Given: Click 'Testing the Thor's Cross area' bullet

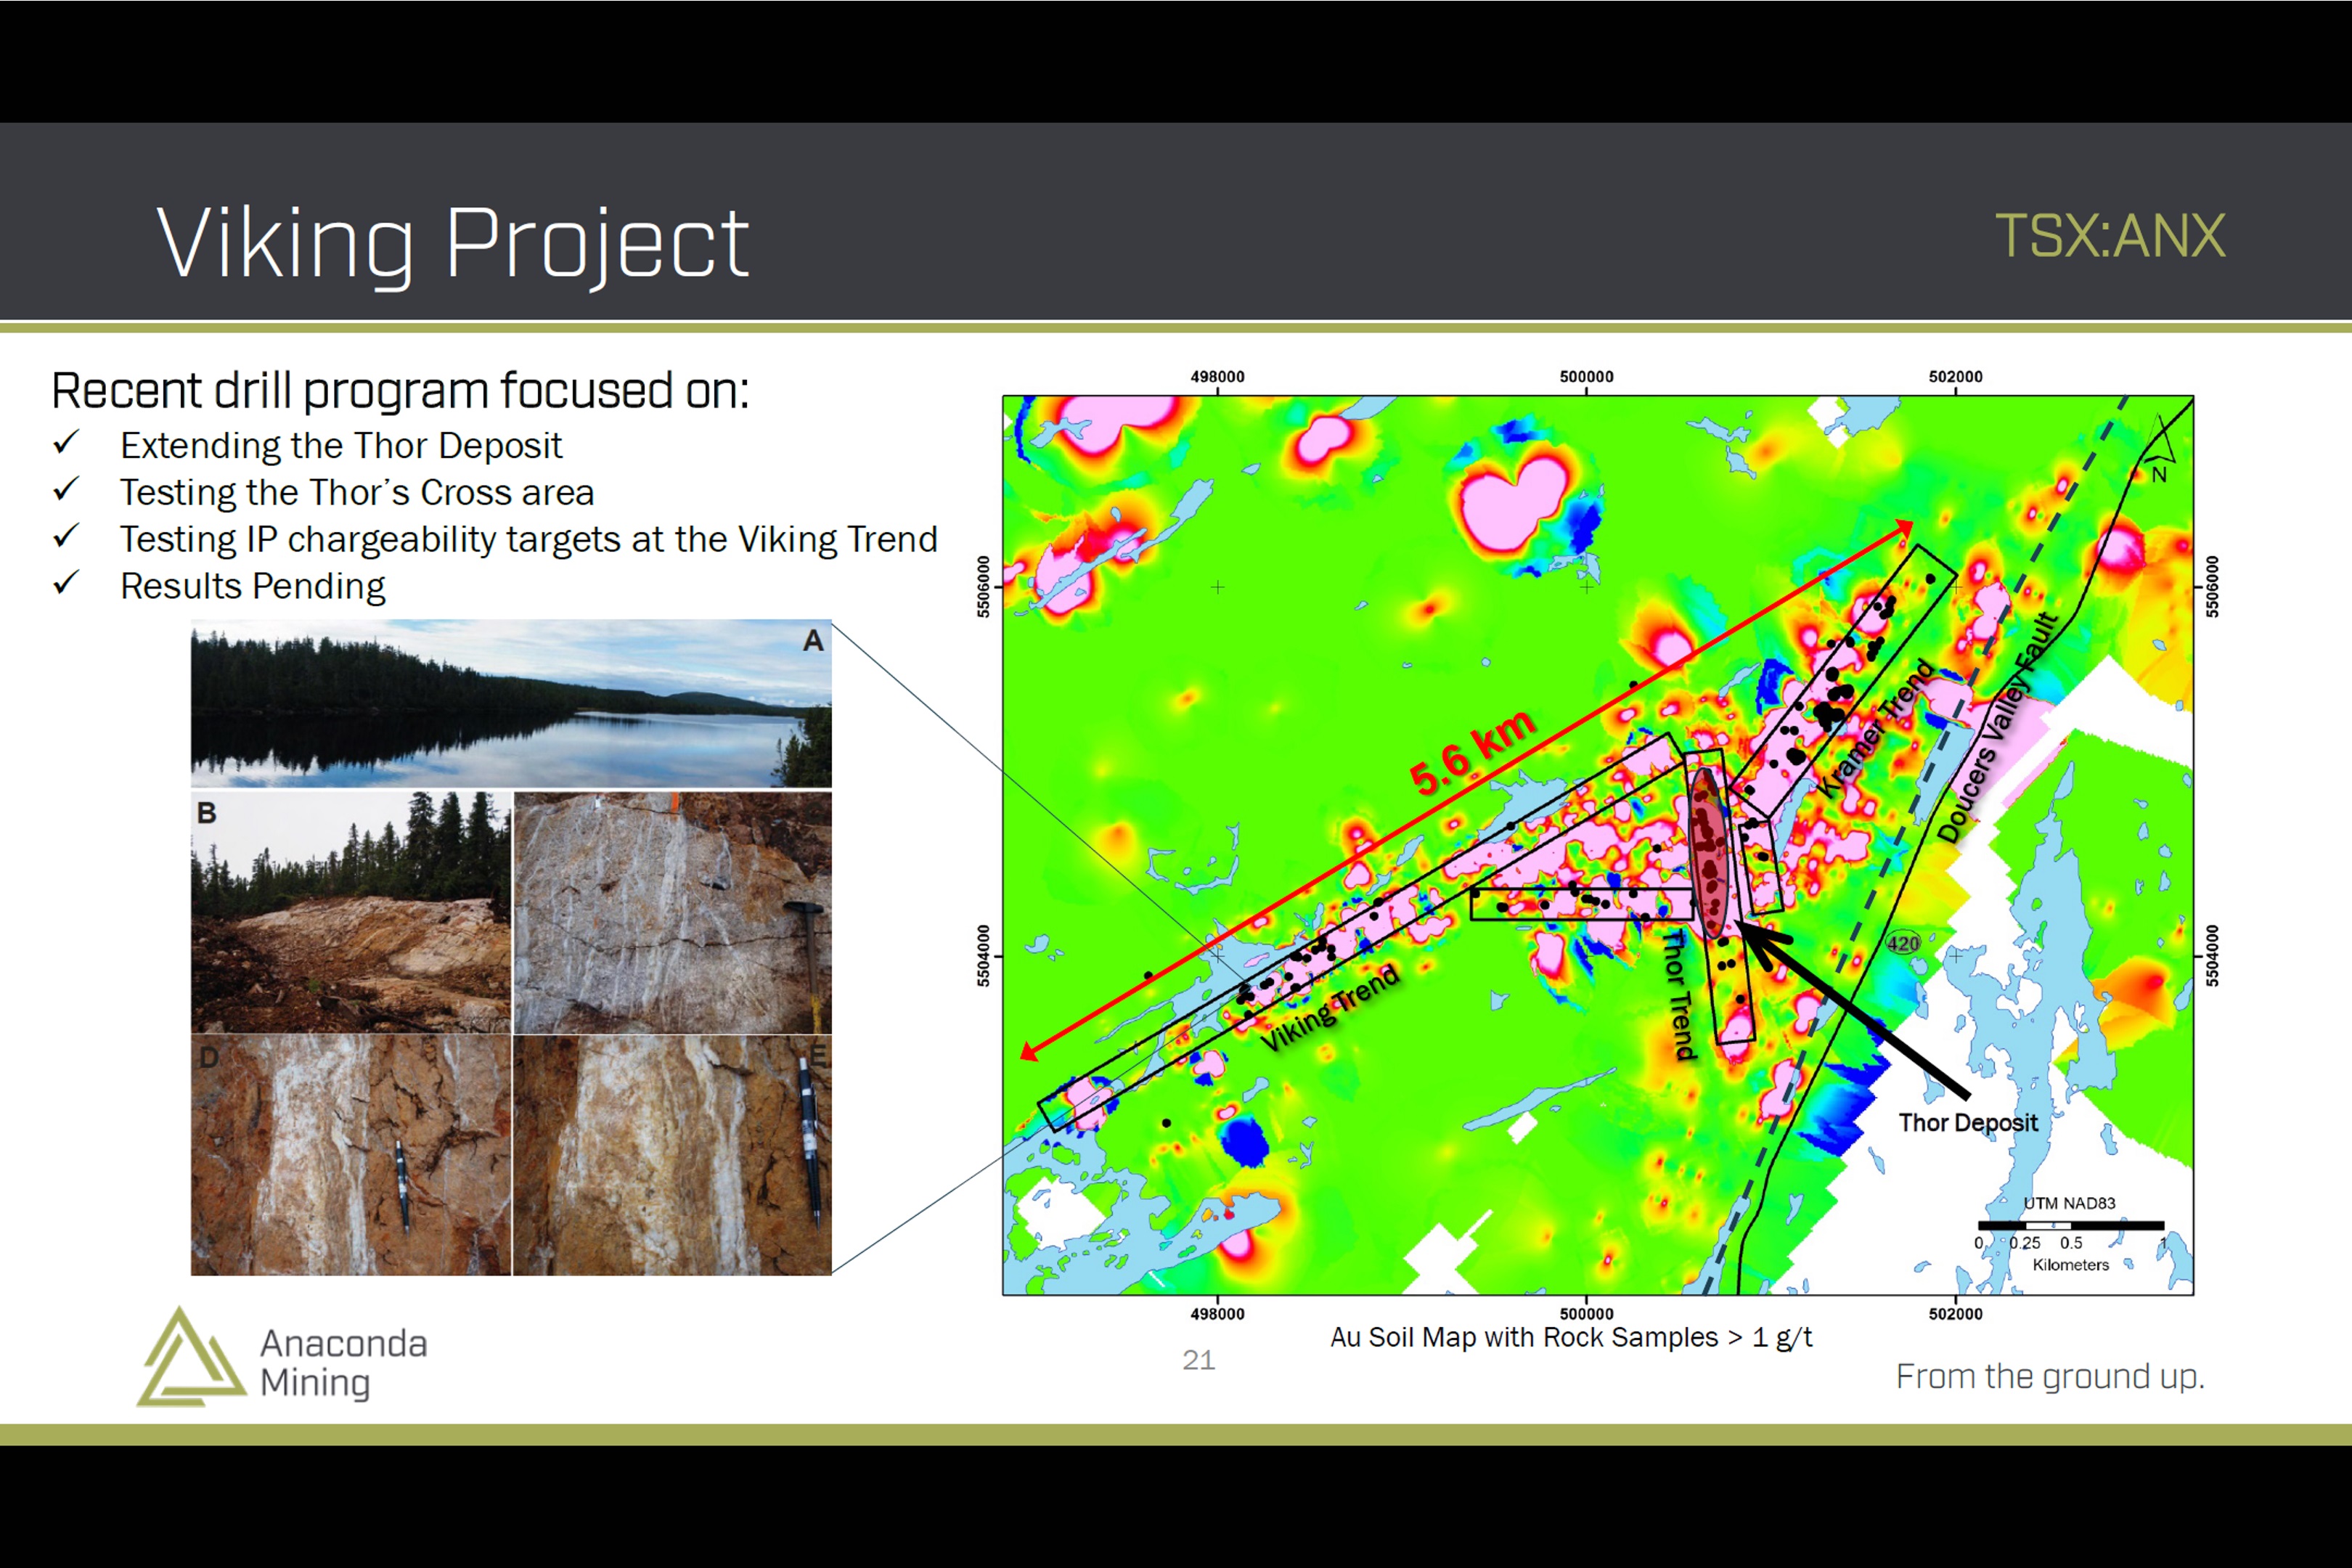Looking at the screenshot, I should [357, 493].
